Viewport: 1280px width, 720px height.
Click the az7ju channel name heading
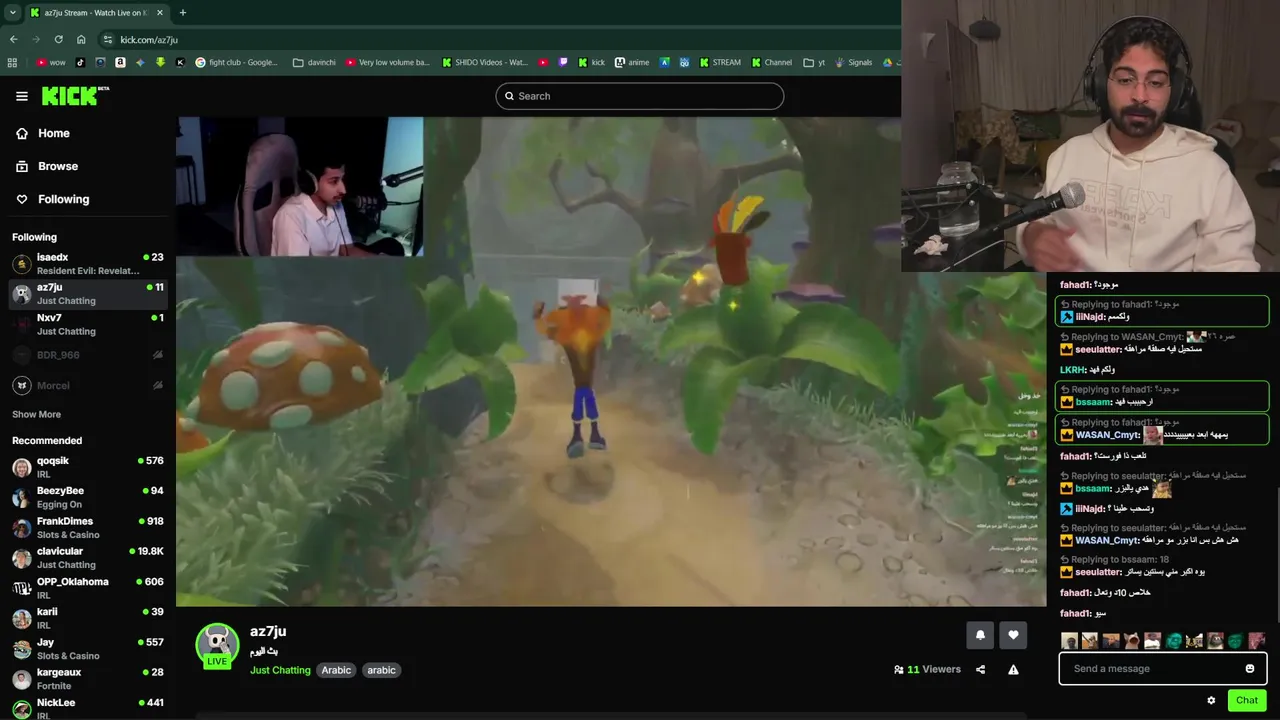point(268,631)
